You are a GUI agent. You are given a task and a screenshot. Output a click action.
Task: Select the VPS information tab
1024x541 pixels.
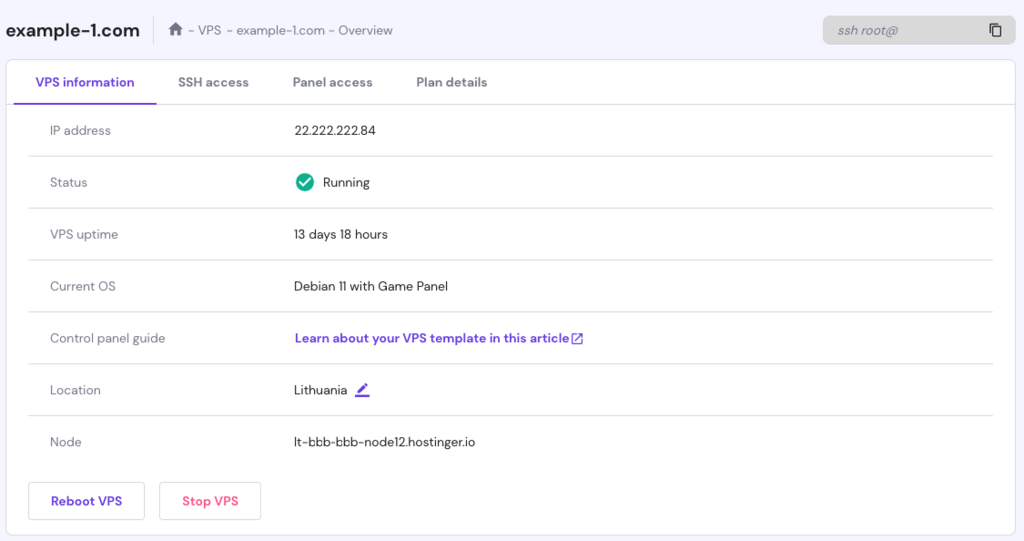(x=85, y=82)
